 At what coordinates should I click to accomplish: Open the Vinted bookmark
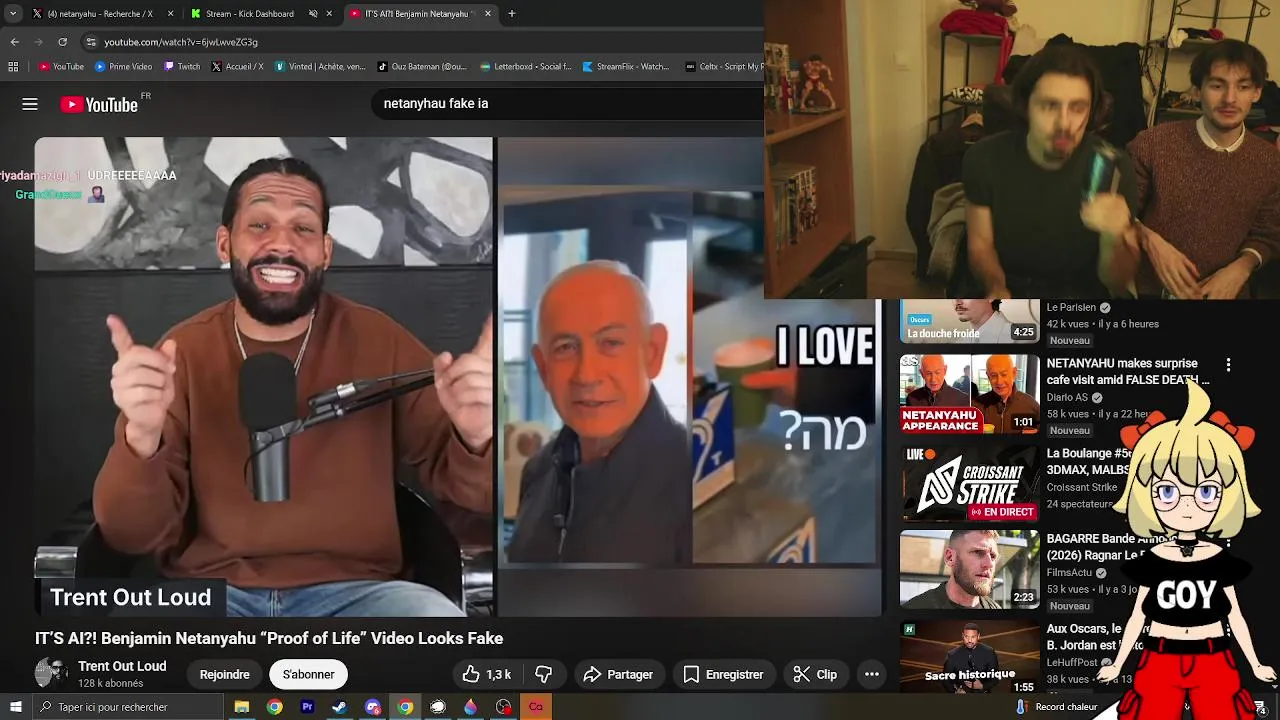pos(320,67)
